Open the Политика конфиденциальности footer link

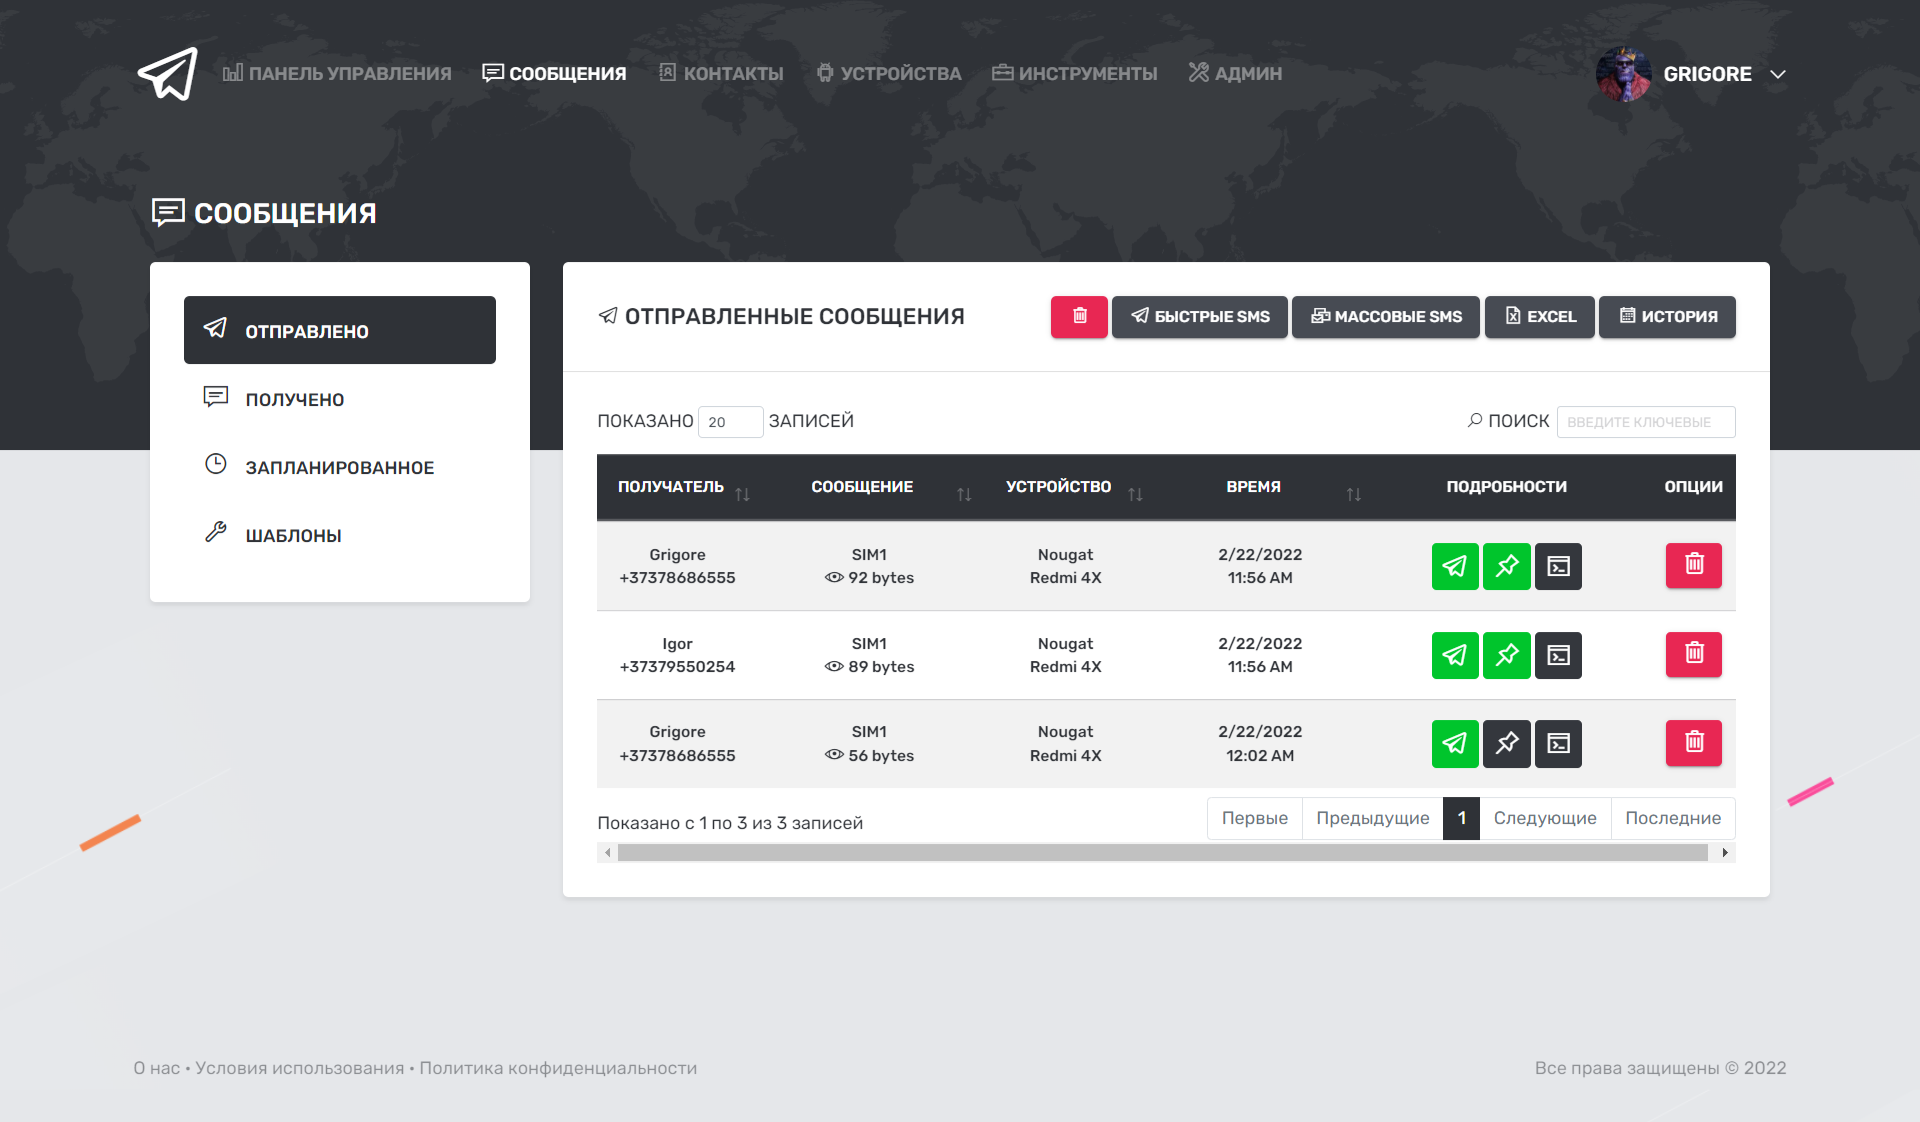tap(558, 1068)
